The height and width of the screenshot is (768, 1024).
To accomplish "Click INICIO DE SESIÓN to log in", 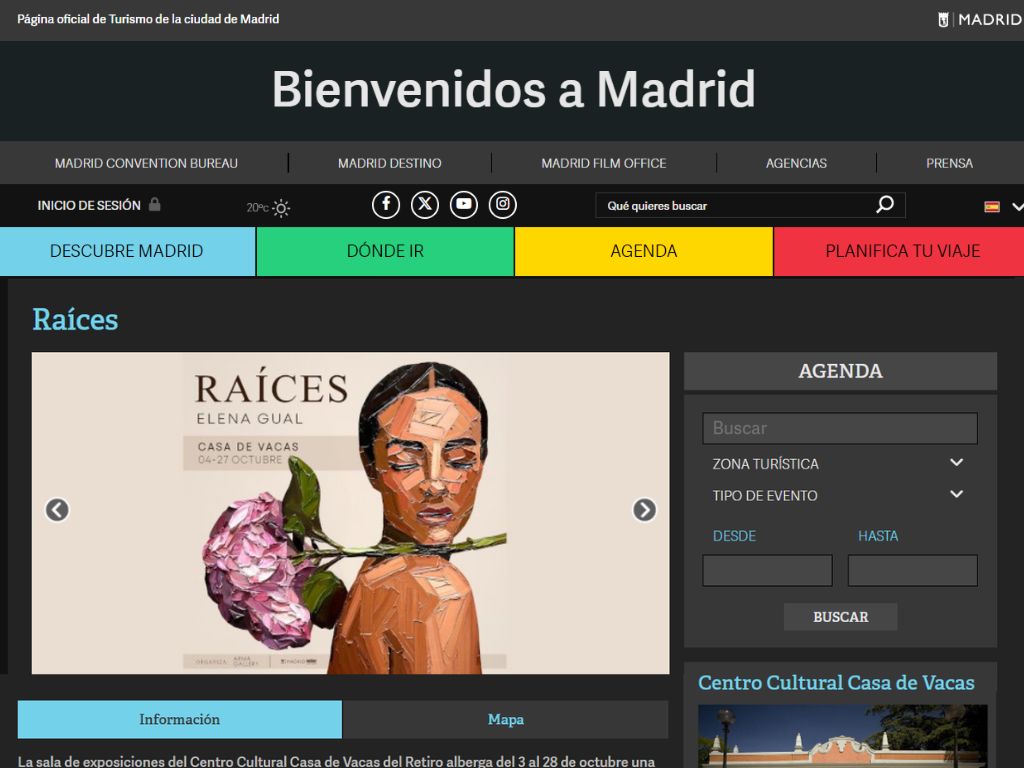I will (90, 204).
